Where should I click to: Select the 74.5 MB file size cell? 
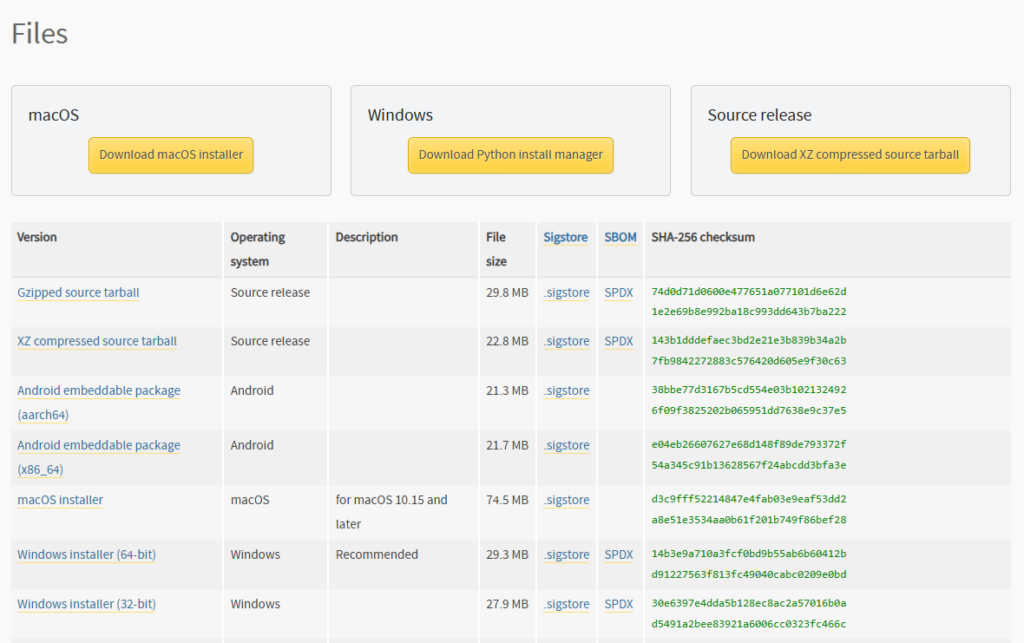click(507, 500)
